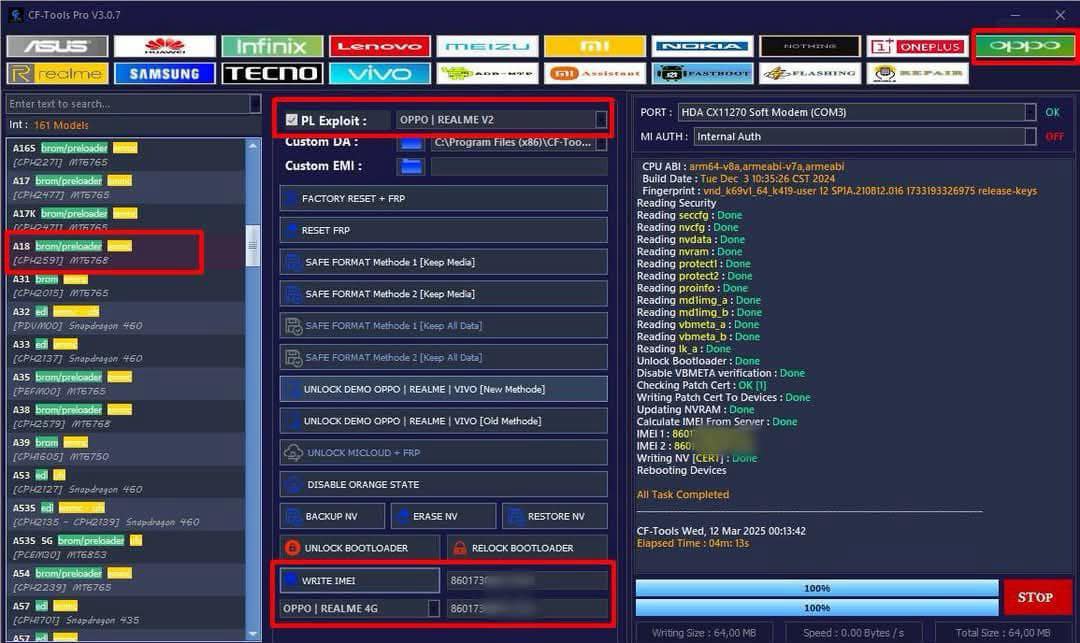Switch to the Mi Assistant tab
The image size is (1080, 643).
coord(595,73)
